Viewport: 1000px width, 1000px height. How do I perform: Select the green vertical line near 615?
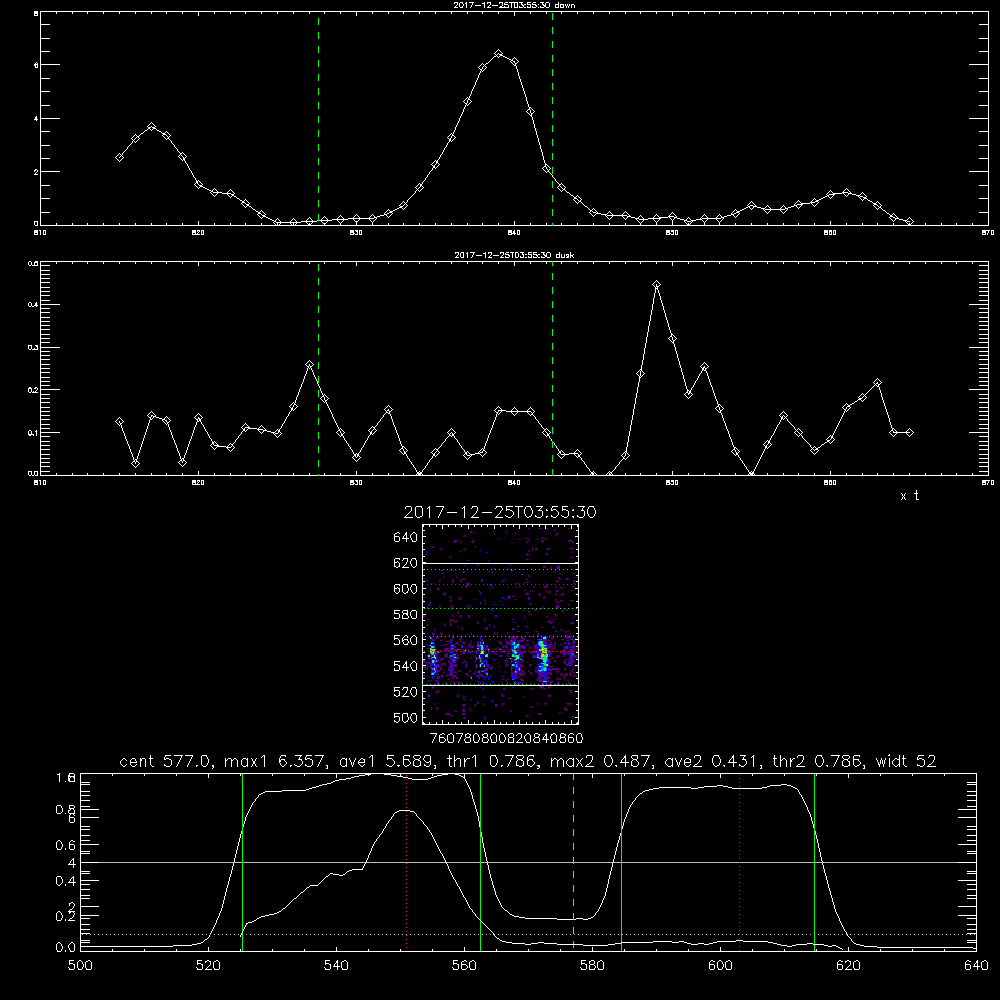[814, 861]
